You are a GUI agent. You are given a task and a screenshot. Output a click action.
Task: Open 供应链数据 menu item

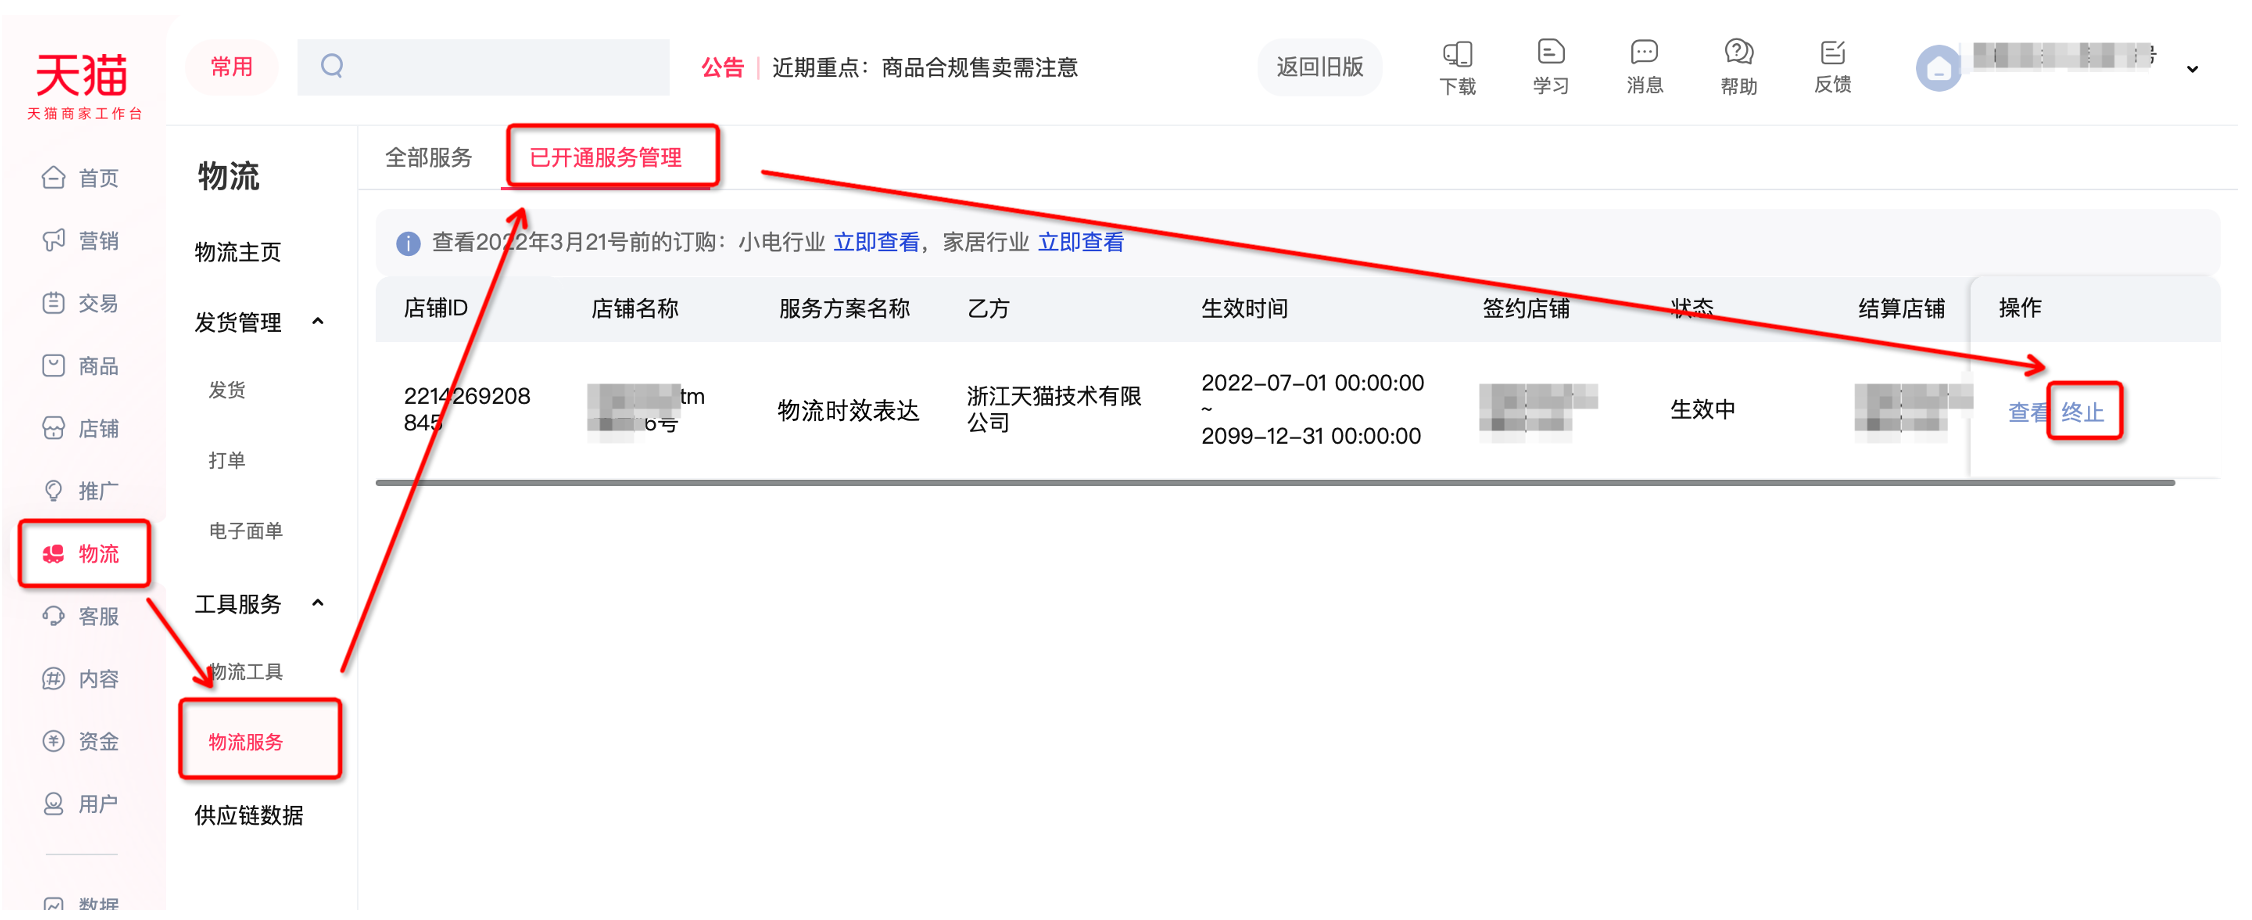[x=249, y=815]
